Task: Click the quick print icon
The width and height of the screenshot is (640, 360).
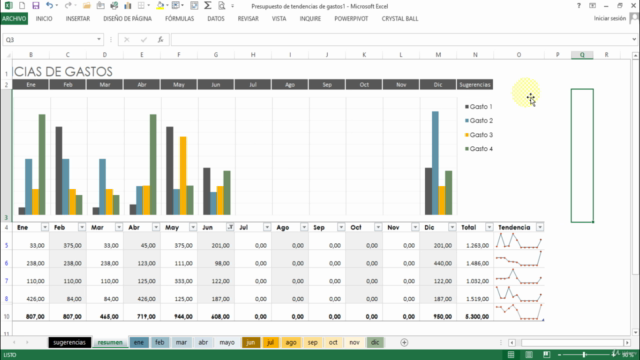Action: [114, 6]
